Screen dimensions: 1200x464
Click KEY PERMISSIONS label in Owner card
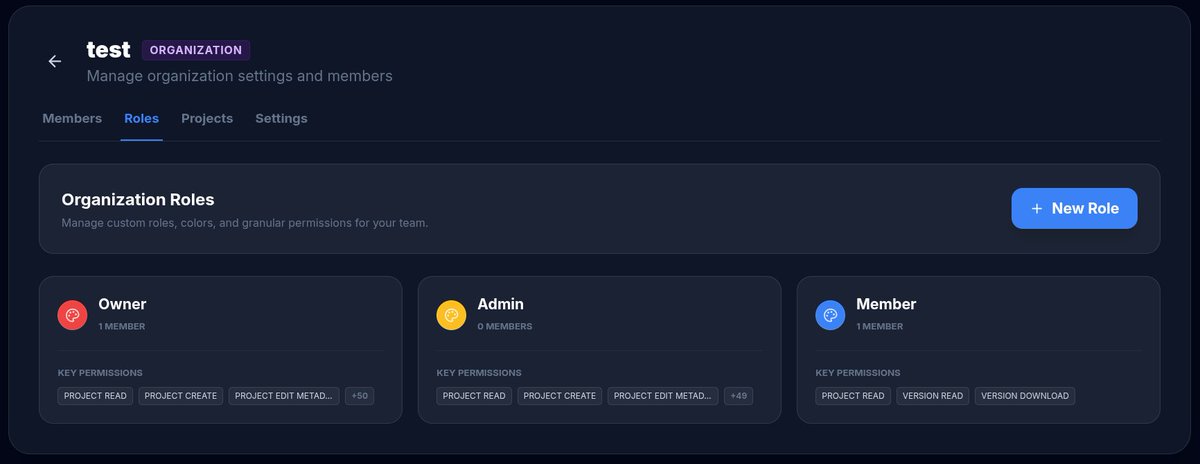tap(100, 373)
